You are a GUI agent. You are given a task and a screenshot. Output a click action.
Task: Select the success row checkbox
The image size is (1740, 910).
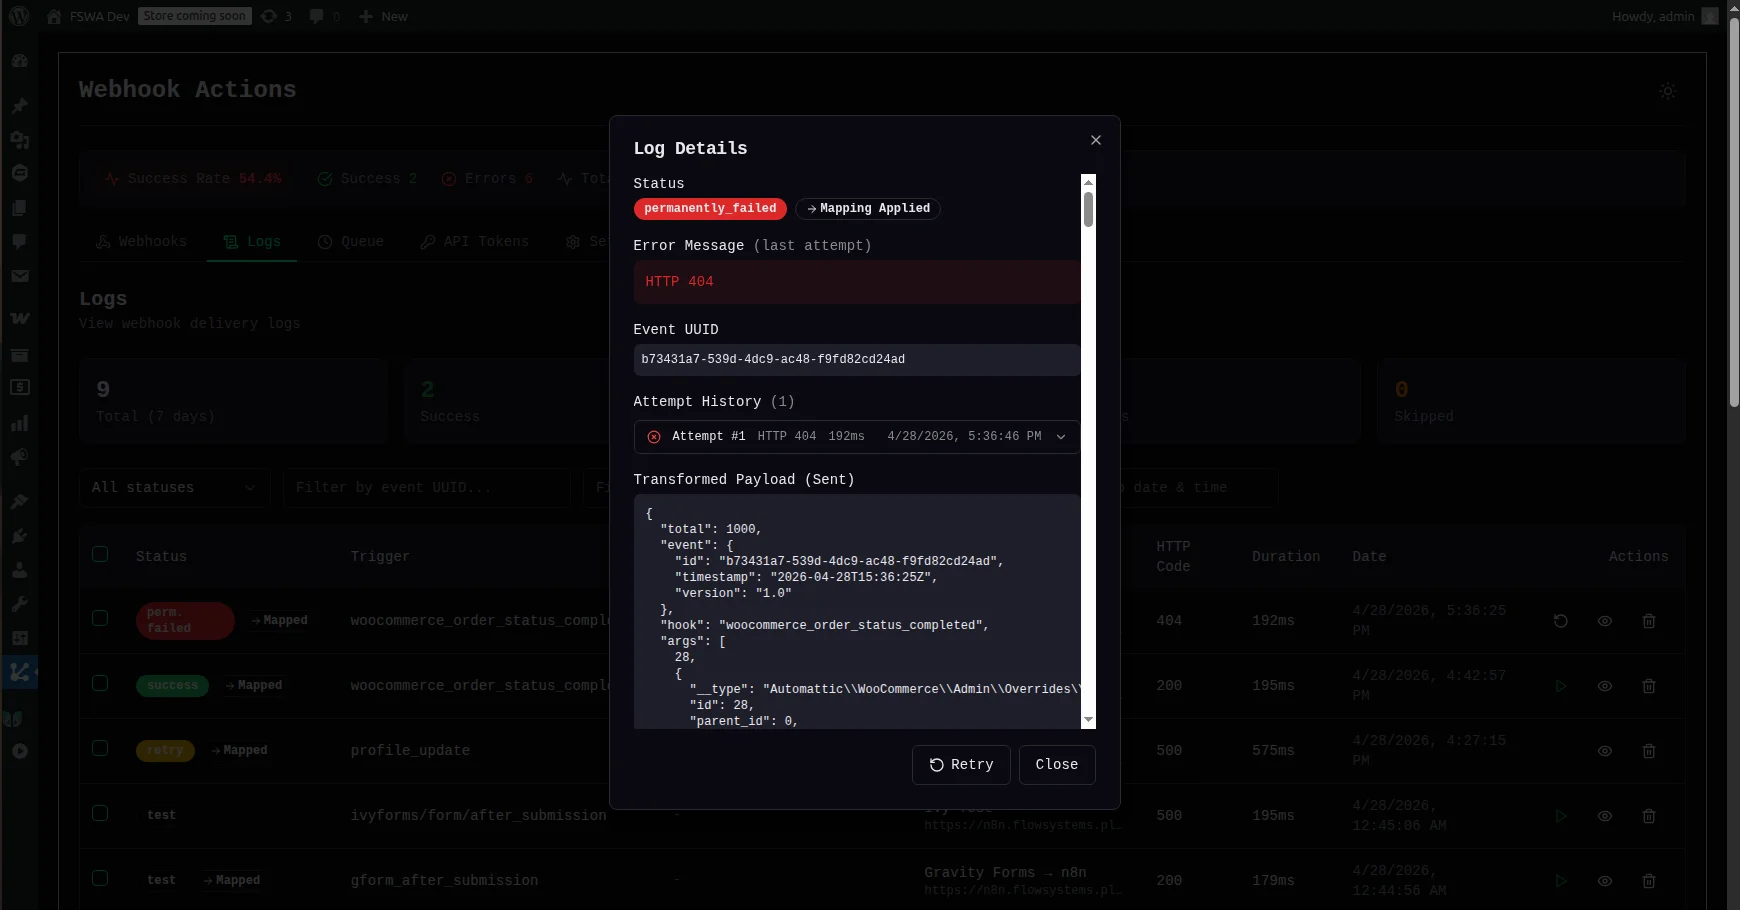(x=100, y=683)
